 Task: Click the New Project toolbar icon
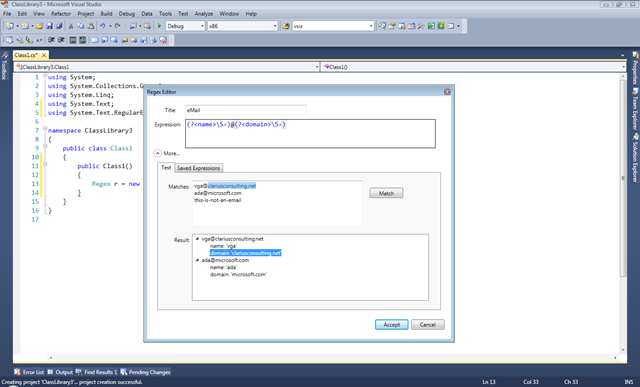[x=9, y=26]
